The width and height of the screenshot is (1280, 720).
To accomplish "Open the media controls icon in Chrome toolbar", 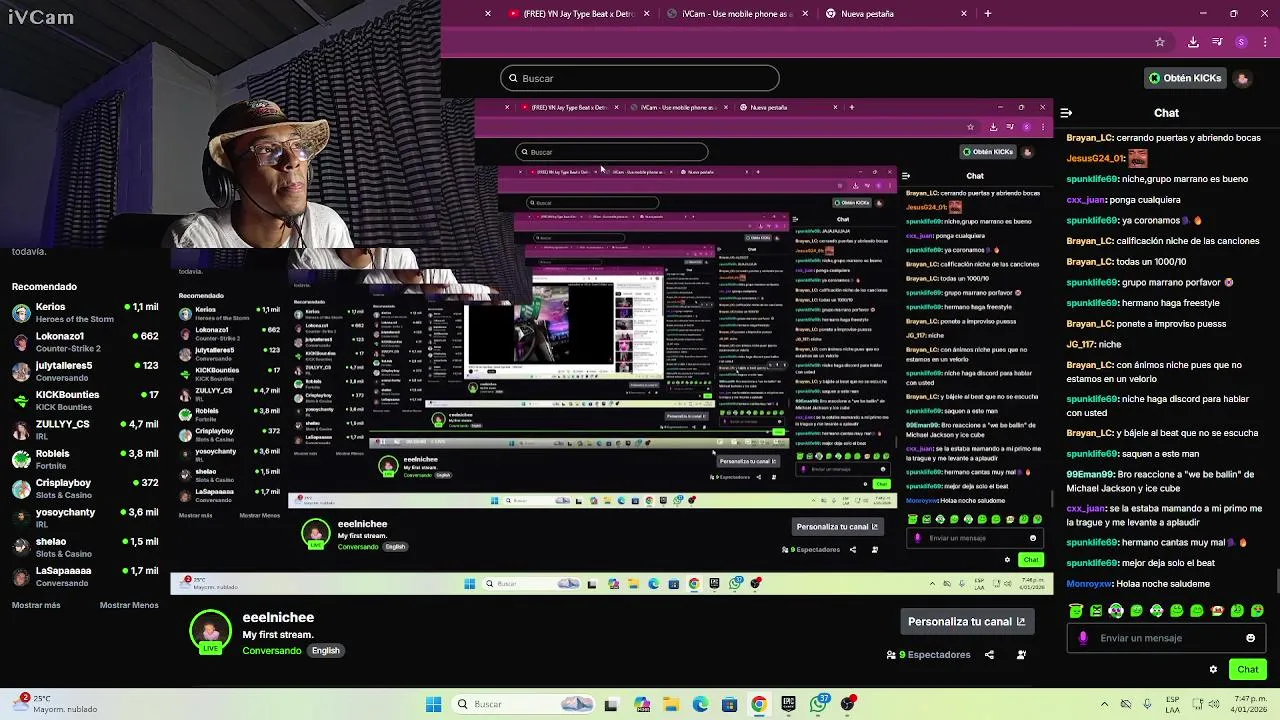I will (x=1217, y=42).
